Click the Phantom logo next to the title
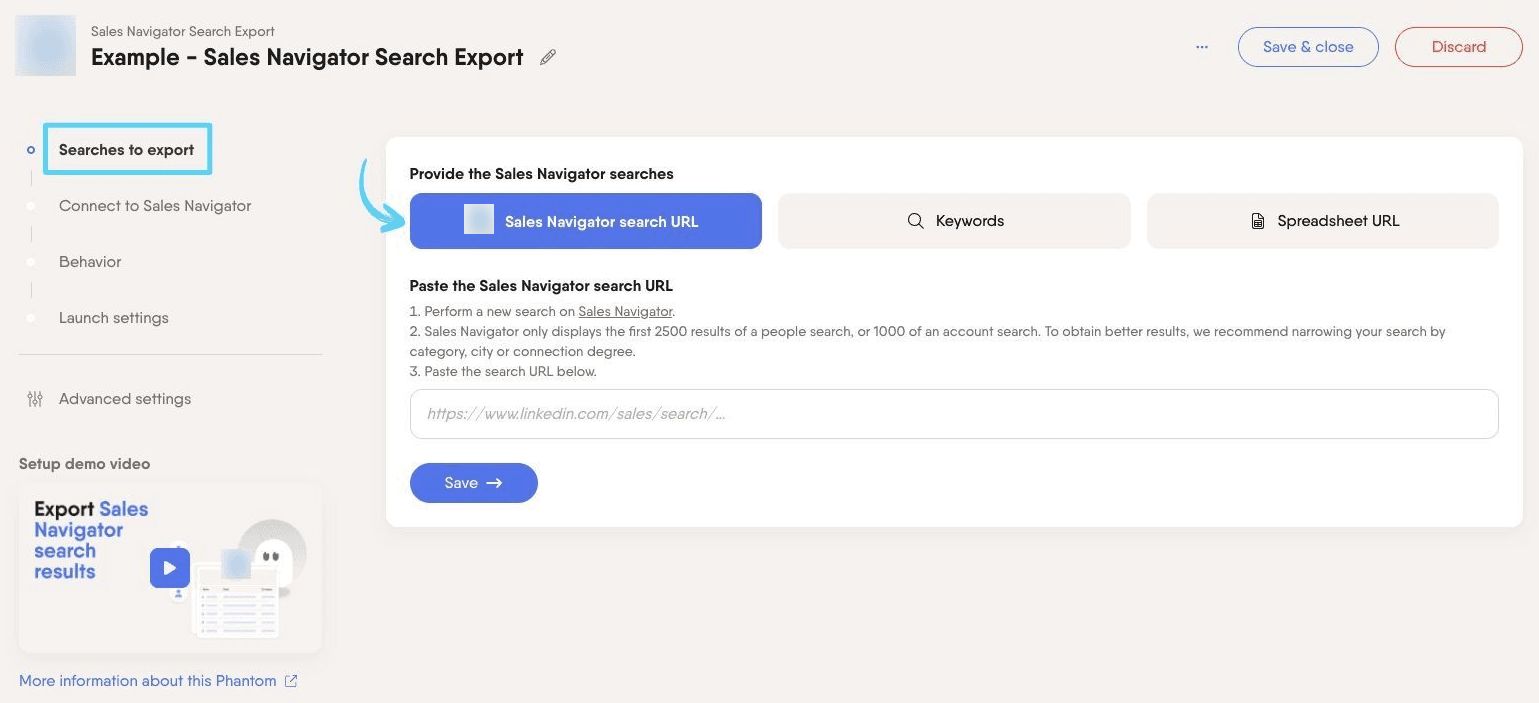Viewport: 1539px width, 703px height. click(46, 46)
